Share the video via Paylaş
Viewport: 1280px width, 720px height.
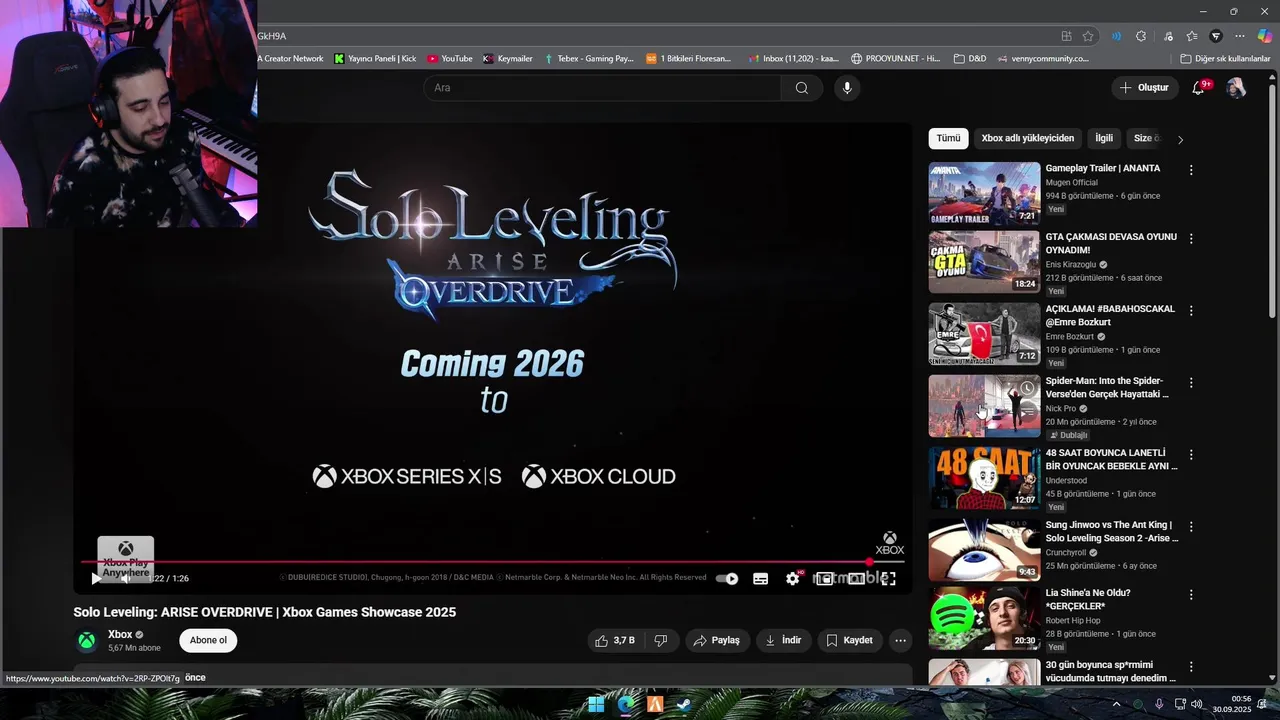[x=717, y=640]
